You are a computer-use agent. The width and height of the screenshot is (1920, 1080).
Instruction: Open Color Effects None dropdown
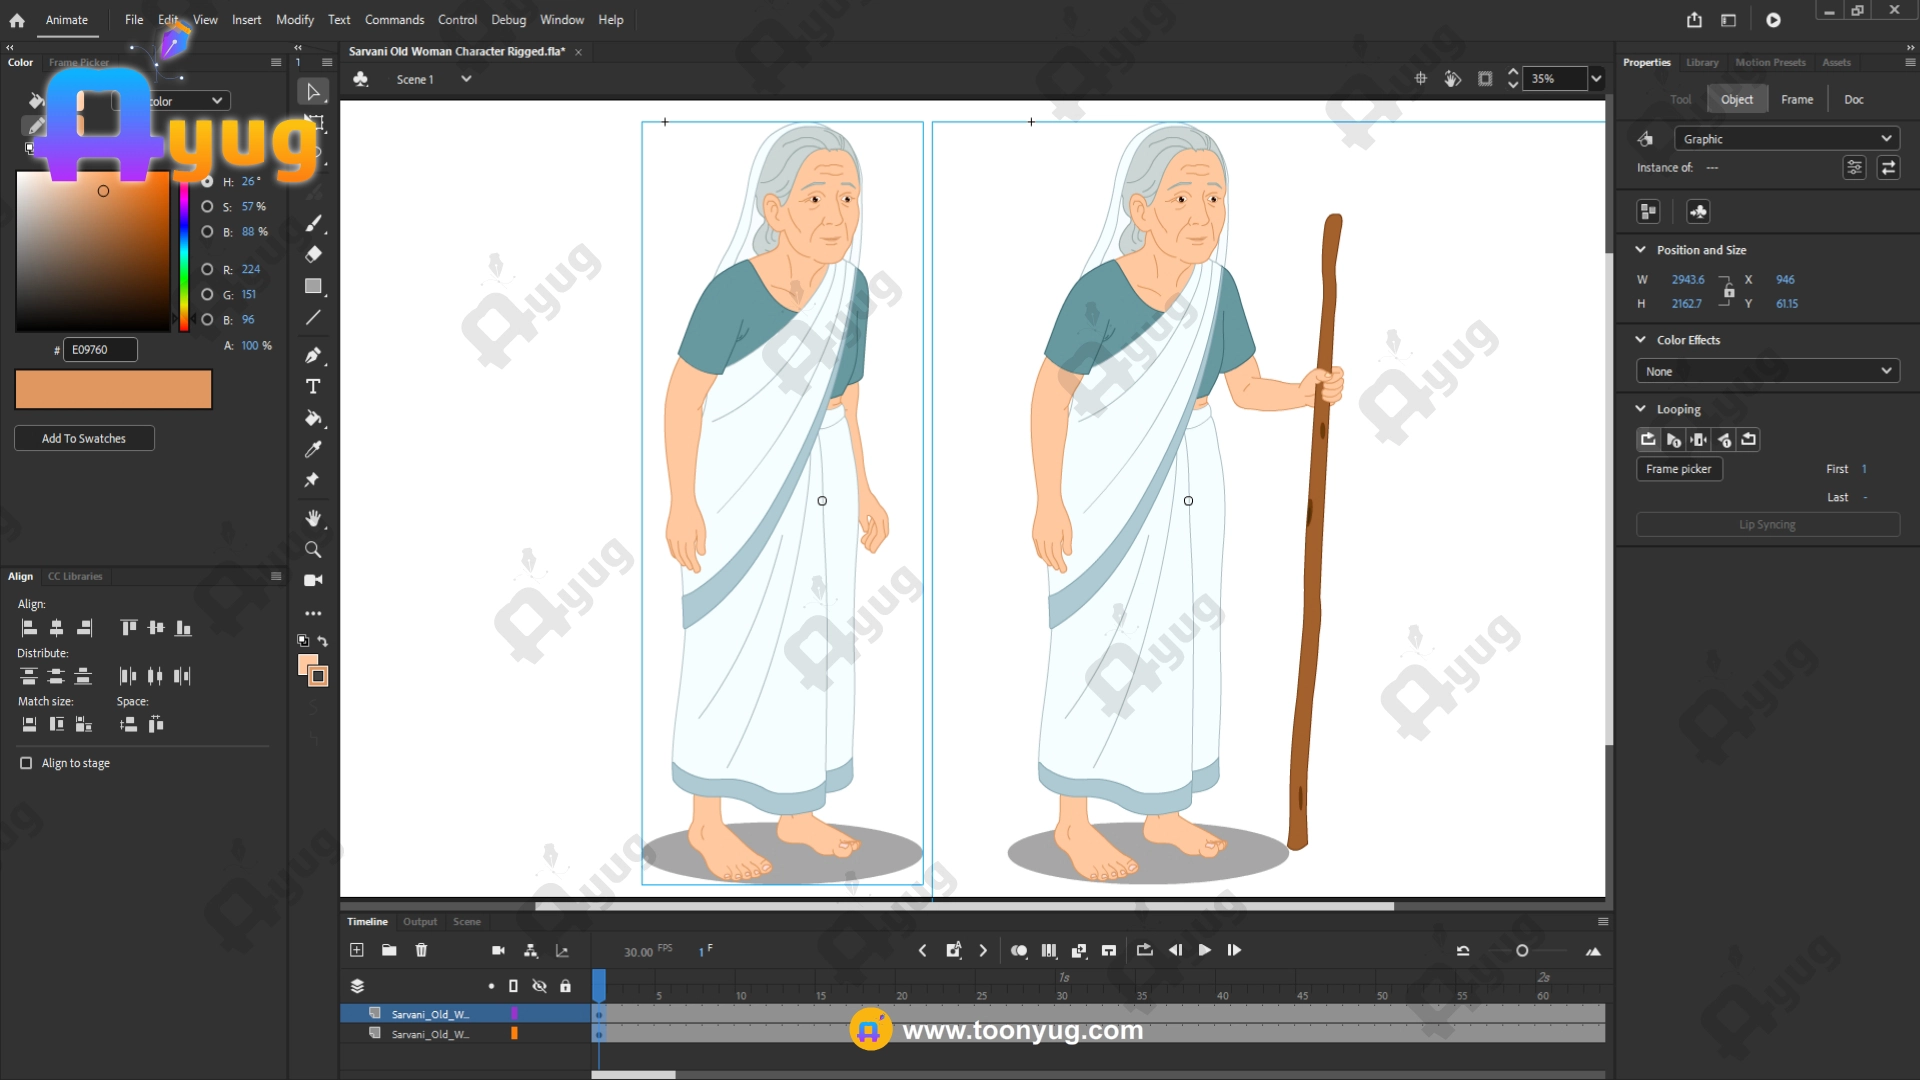1767,371
